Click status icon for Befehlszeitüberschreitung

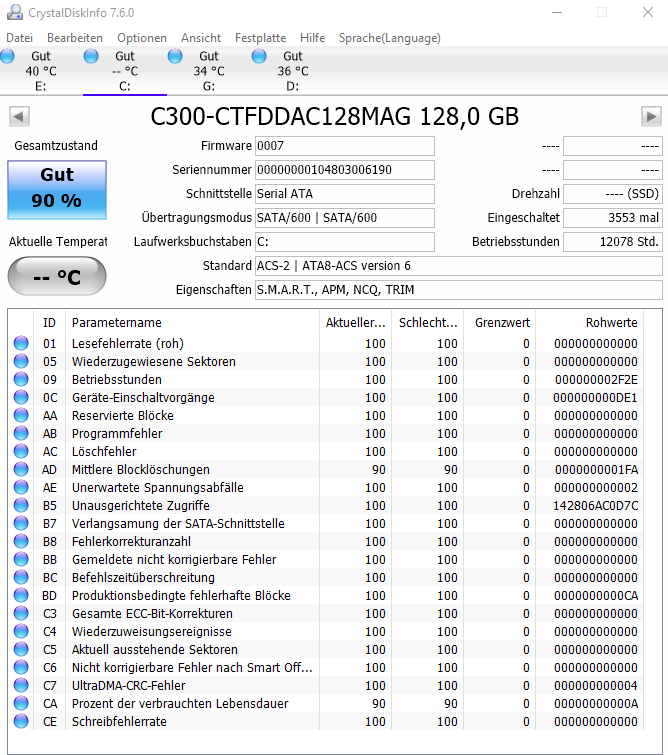[x=21, y=577]
